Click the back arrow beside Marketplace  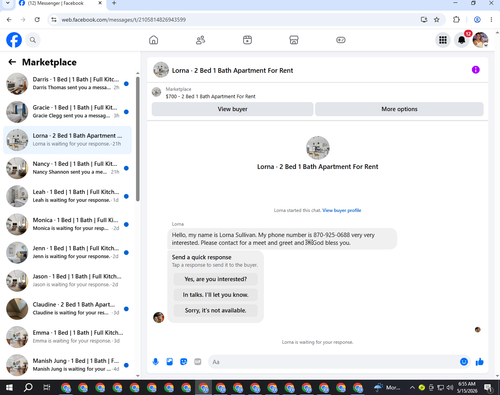click(x=12, y=62)
